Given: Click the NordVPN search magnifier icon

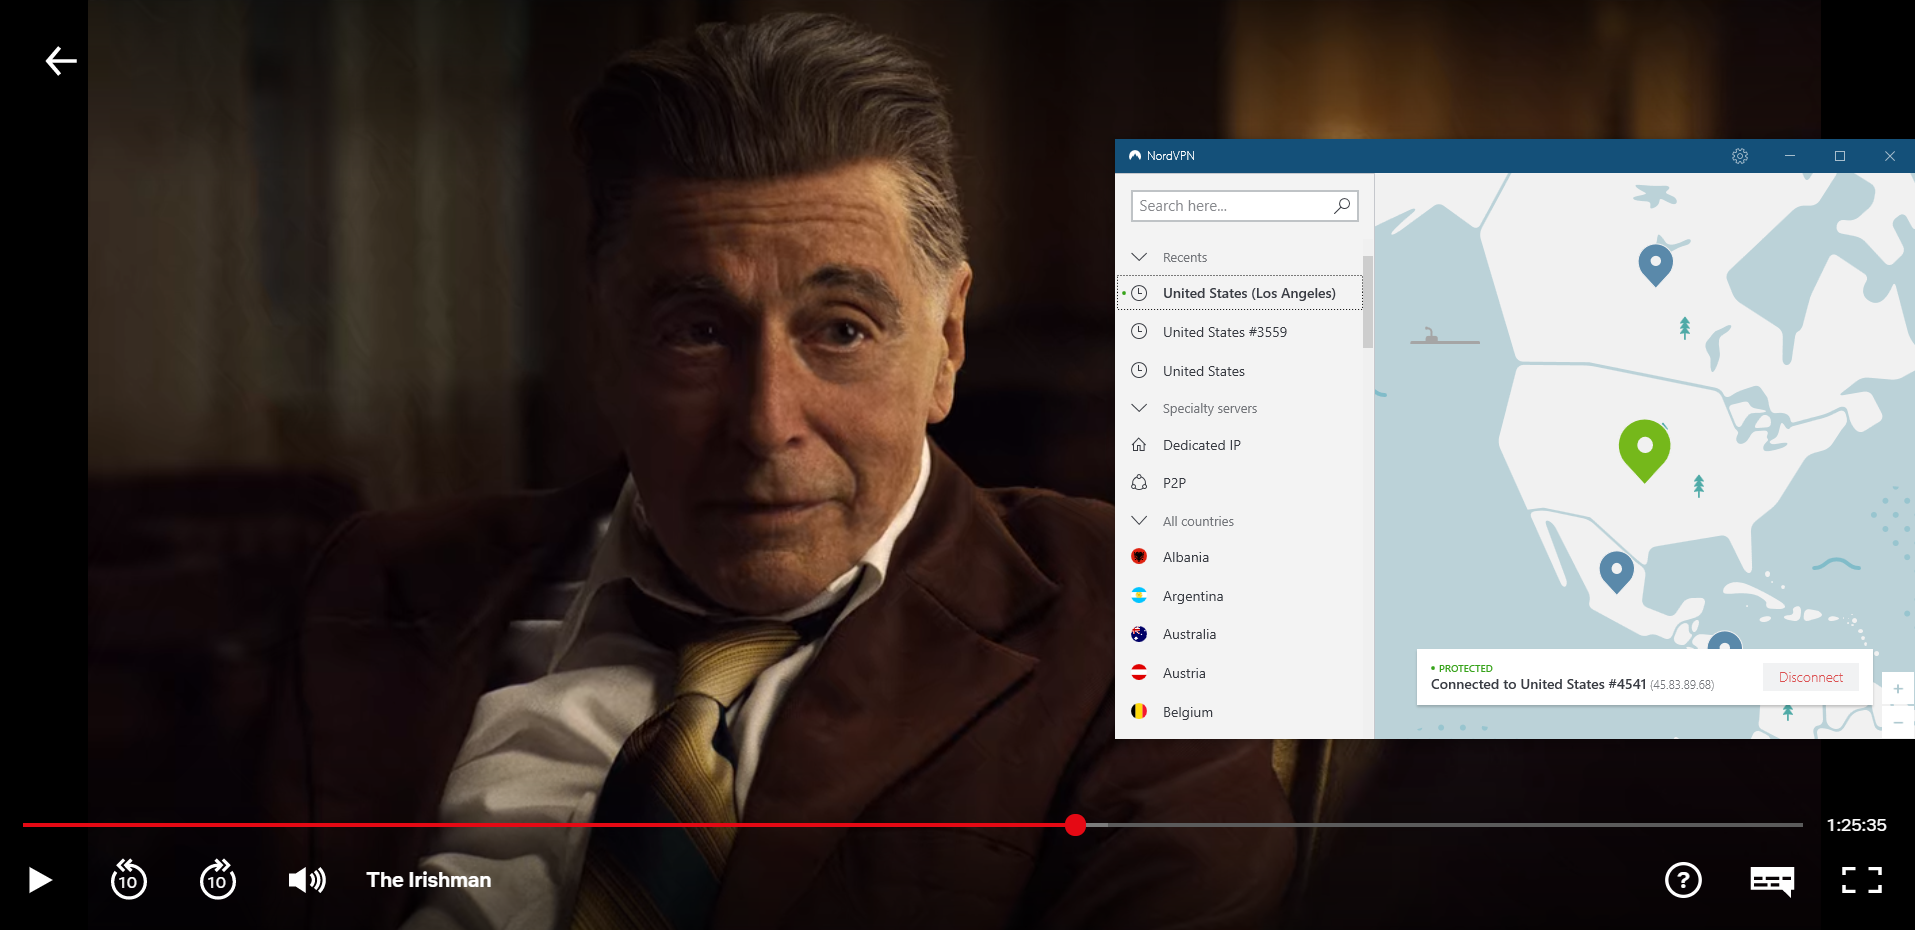Looking at the screenshot, I should click(1342, 206).
